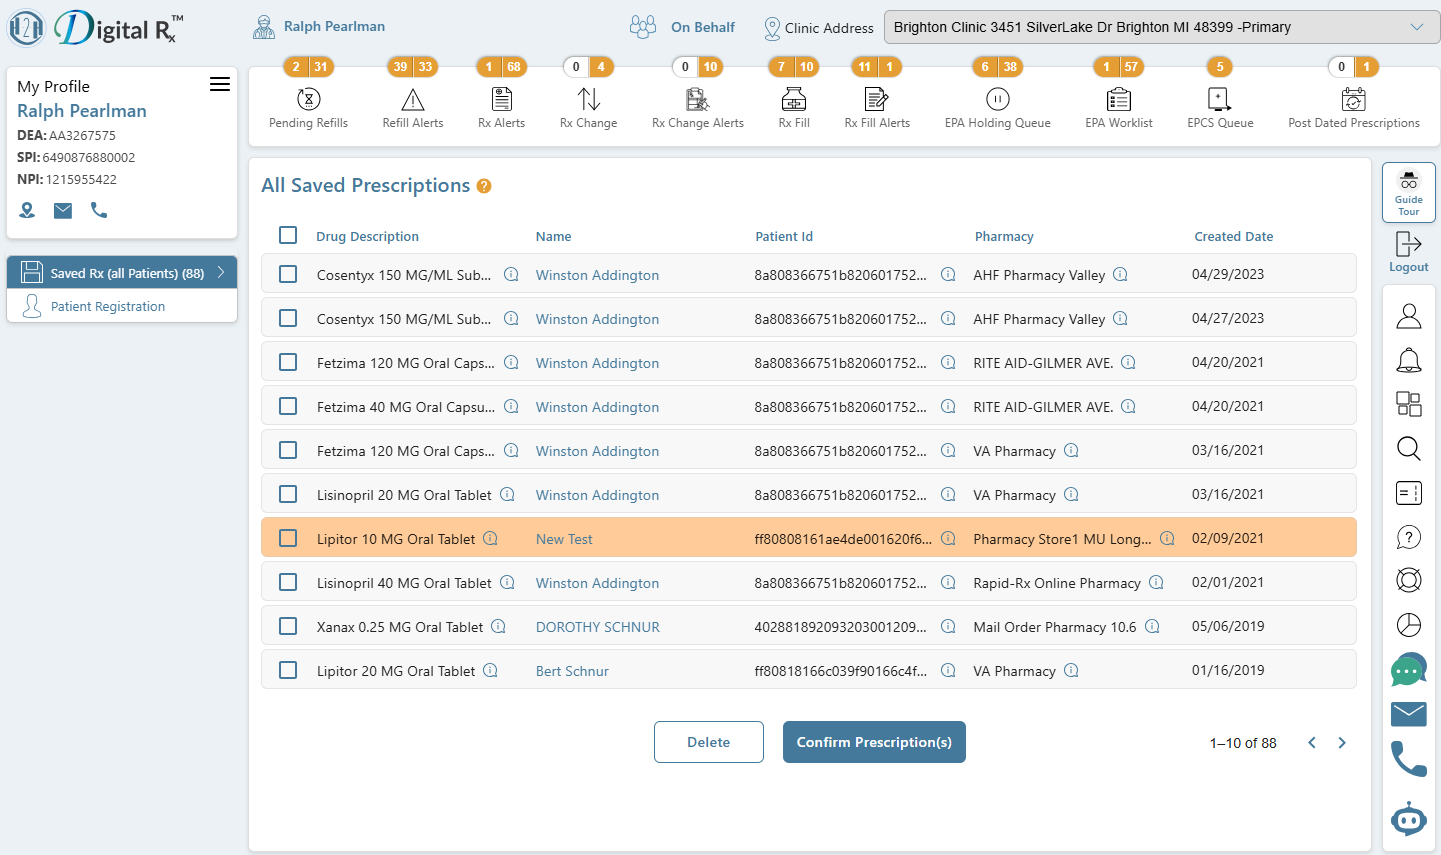
Task: Click the Name column header
Action: (554, 237)
